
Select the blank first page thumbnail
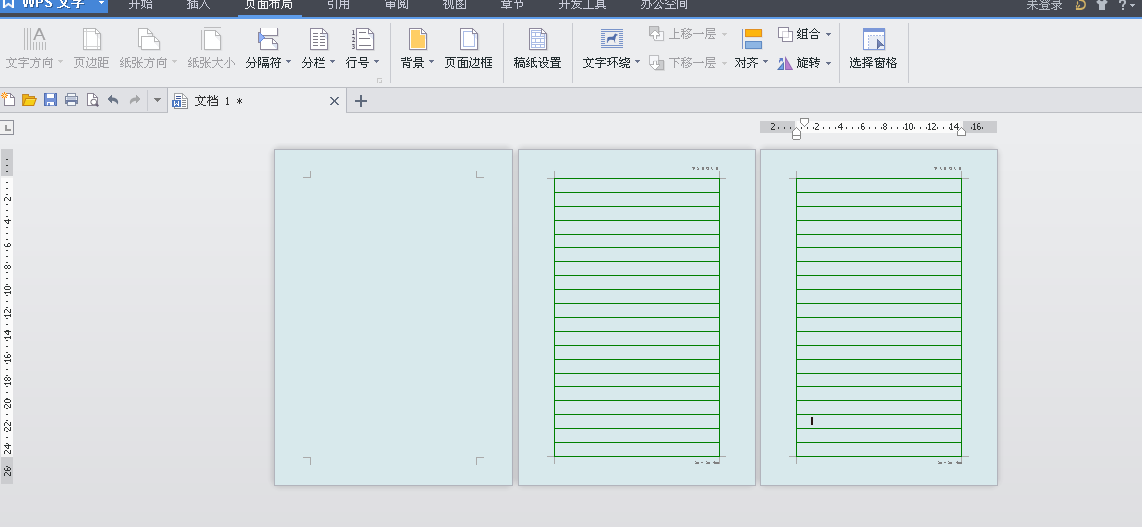coord(393,317)
